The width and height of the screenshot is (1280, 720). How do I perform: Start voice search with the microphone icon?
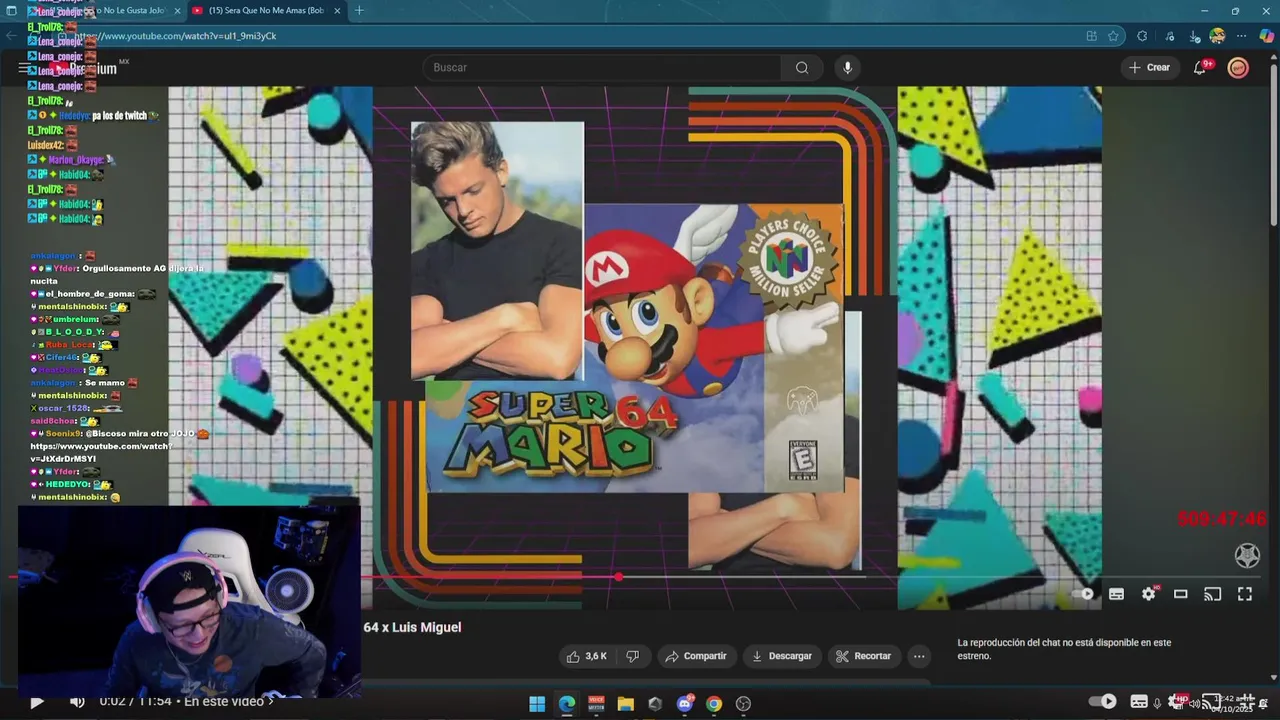point(848,68)
